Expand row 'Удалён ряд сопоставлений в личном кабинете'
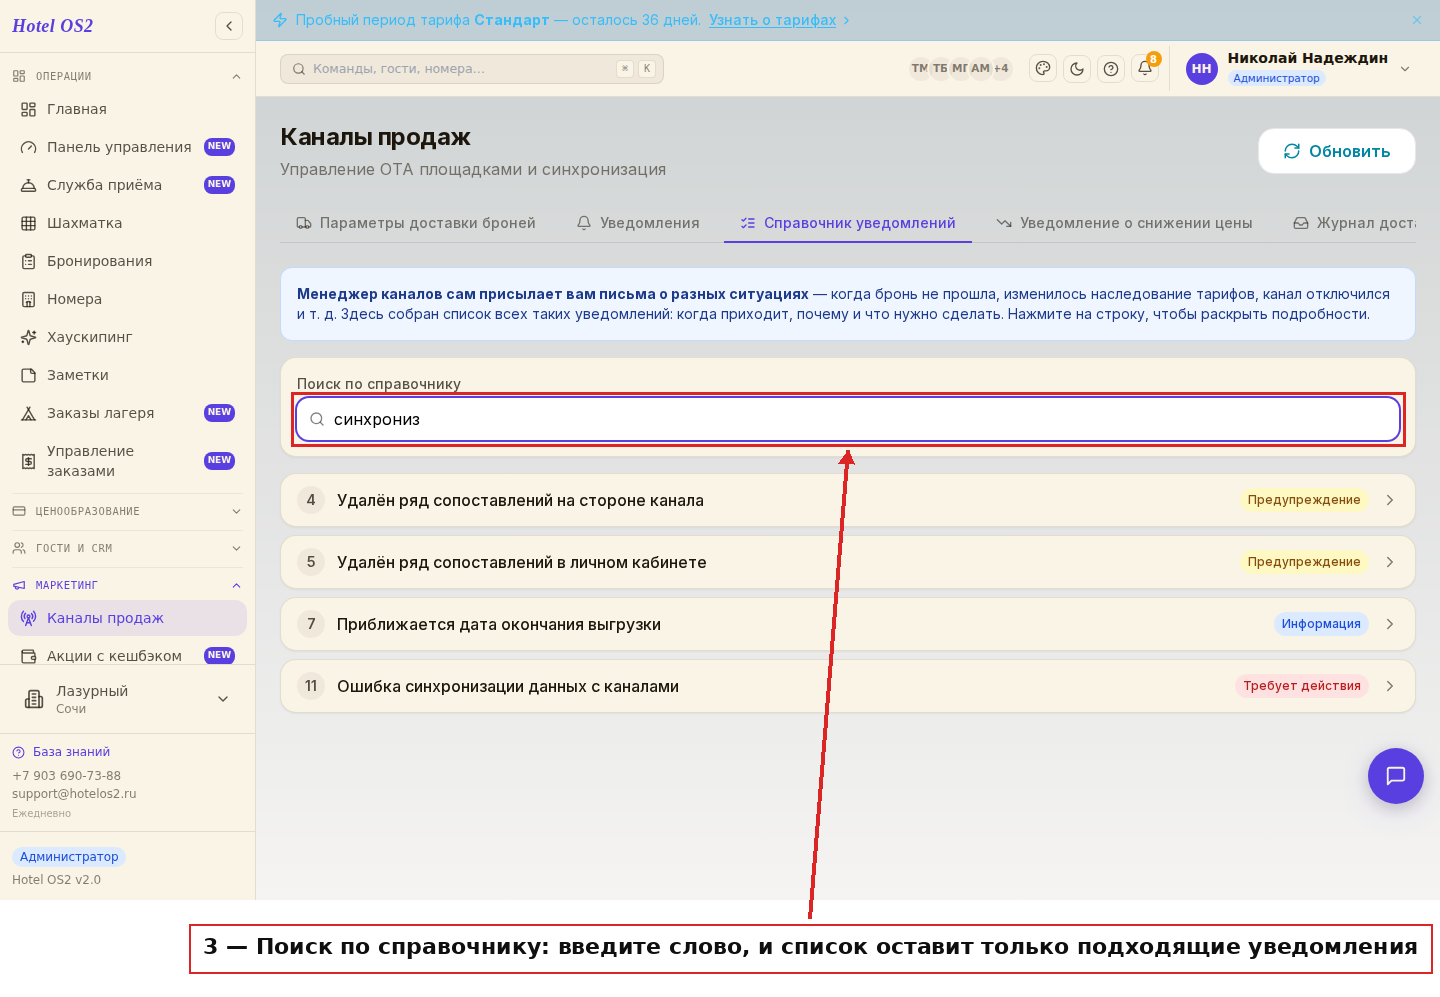Screen dimensions: 1440x997 (x=848, y=562)
